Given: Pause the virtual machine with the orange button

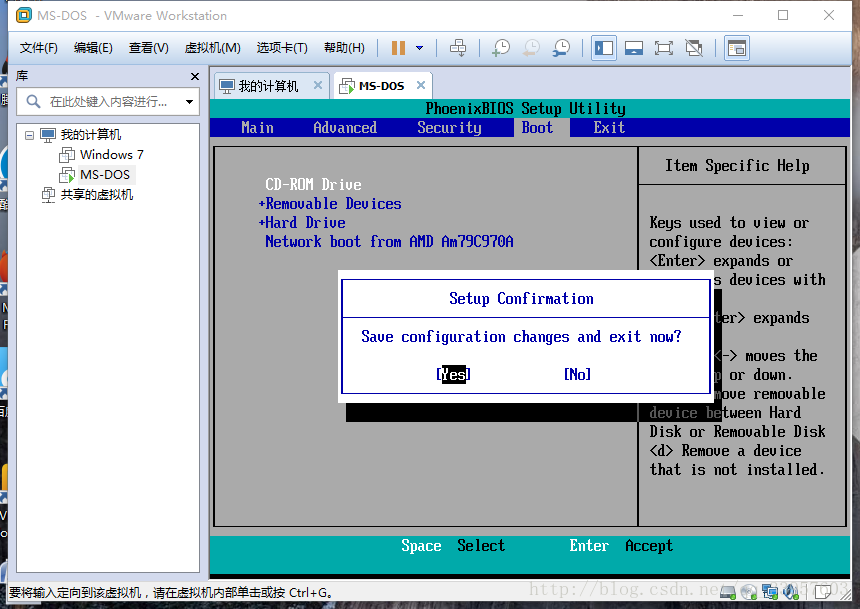Looking at the screenshot, I should pyautogui.click(x=398, y=48).
